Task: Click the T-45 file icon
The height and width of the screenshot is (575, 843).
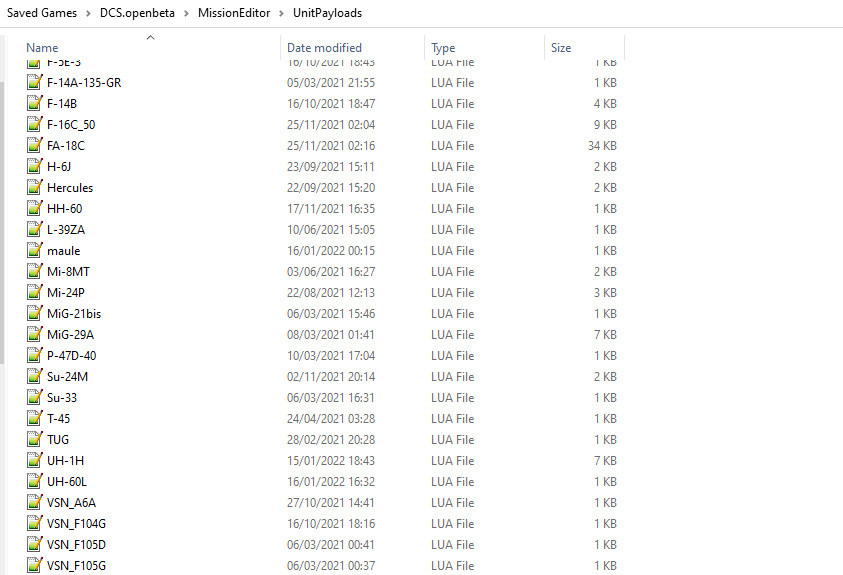Action: (34, 418)
